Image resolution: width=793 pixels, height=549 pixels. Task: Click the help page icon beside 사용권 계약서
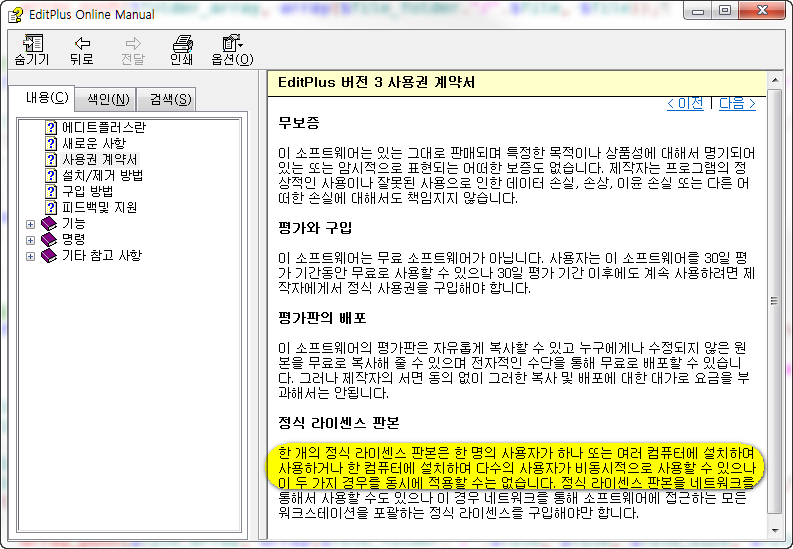coord(51,160)
